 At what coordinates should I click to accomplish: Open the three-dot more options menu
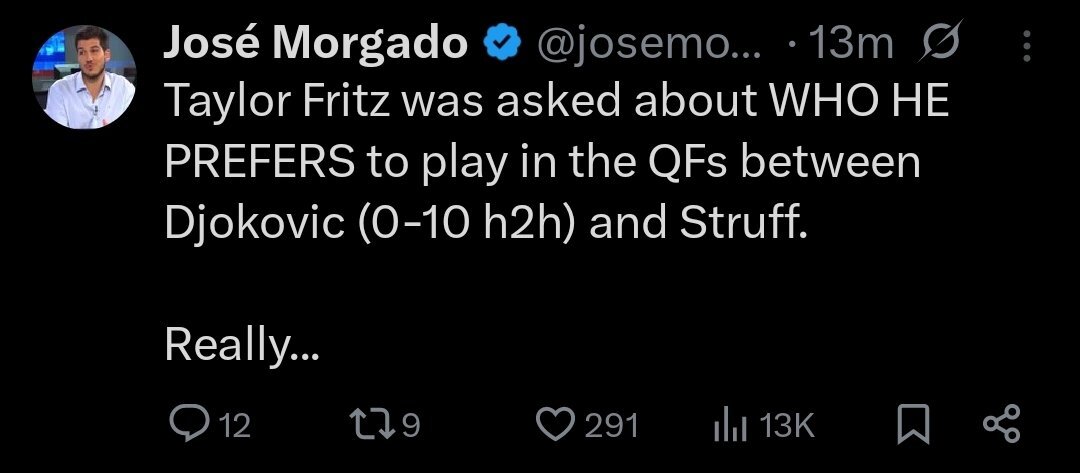pyautogui.click(x=1026, y=45)
